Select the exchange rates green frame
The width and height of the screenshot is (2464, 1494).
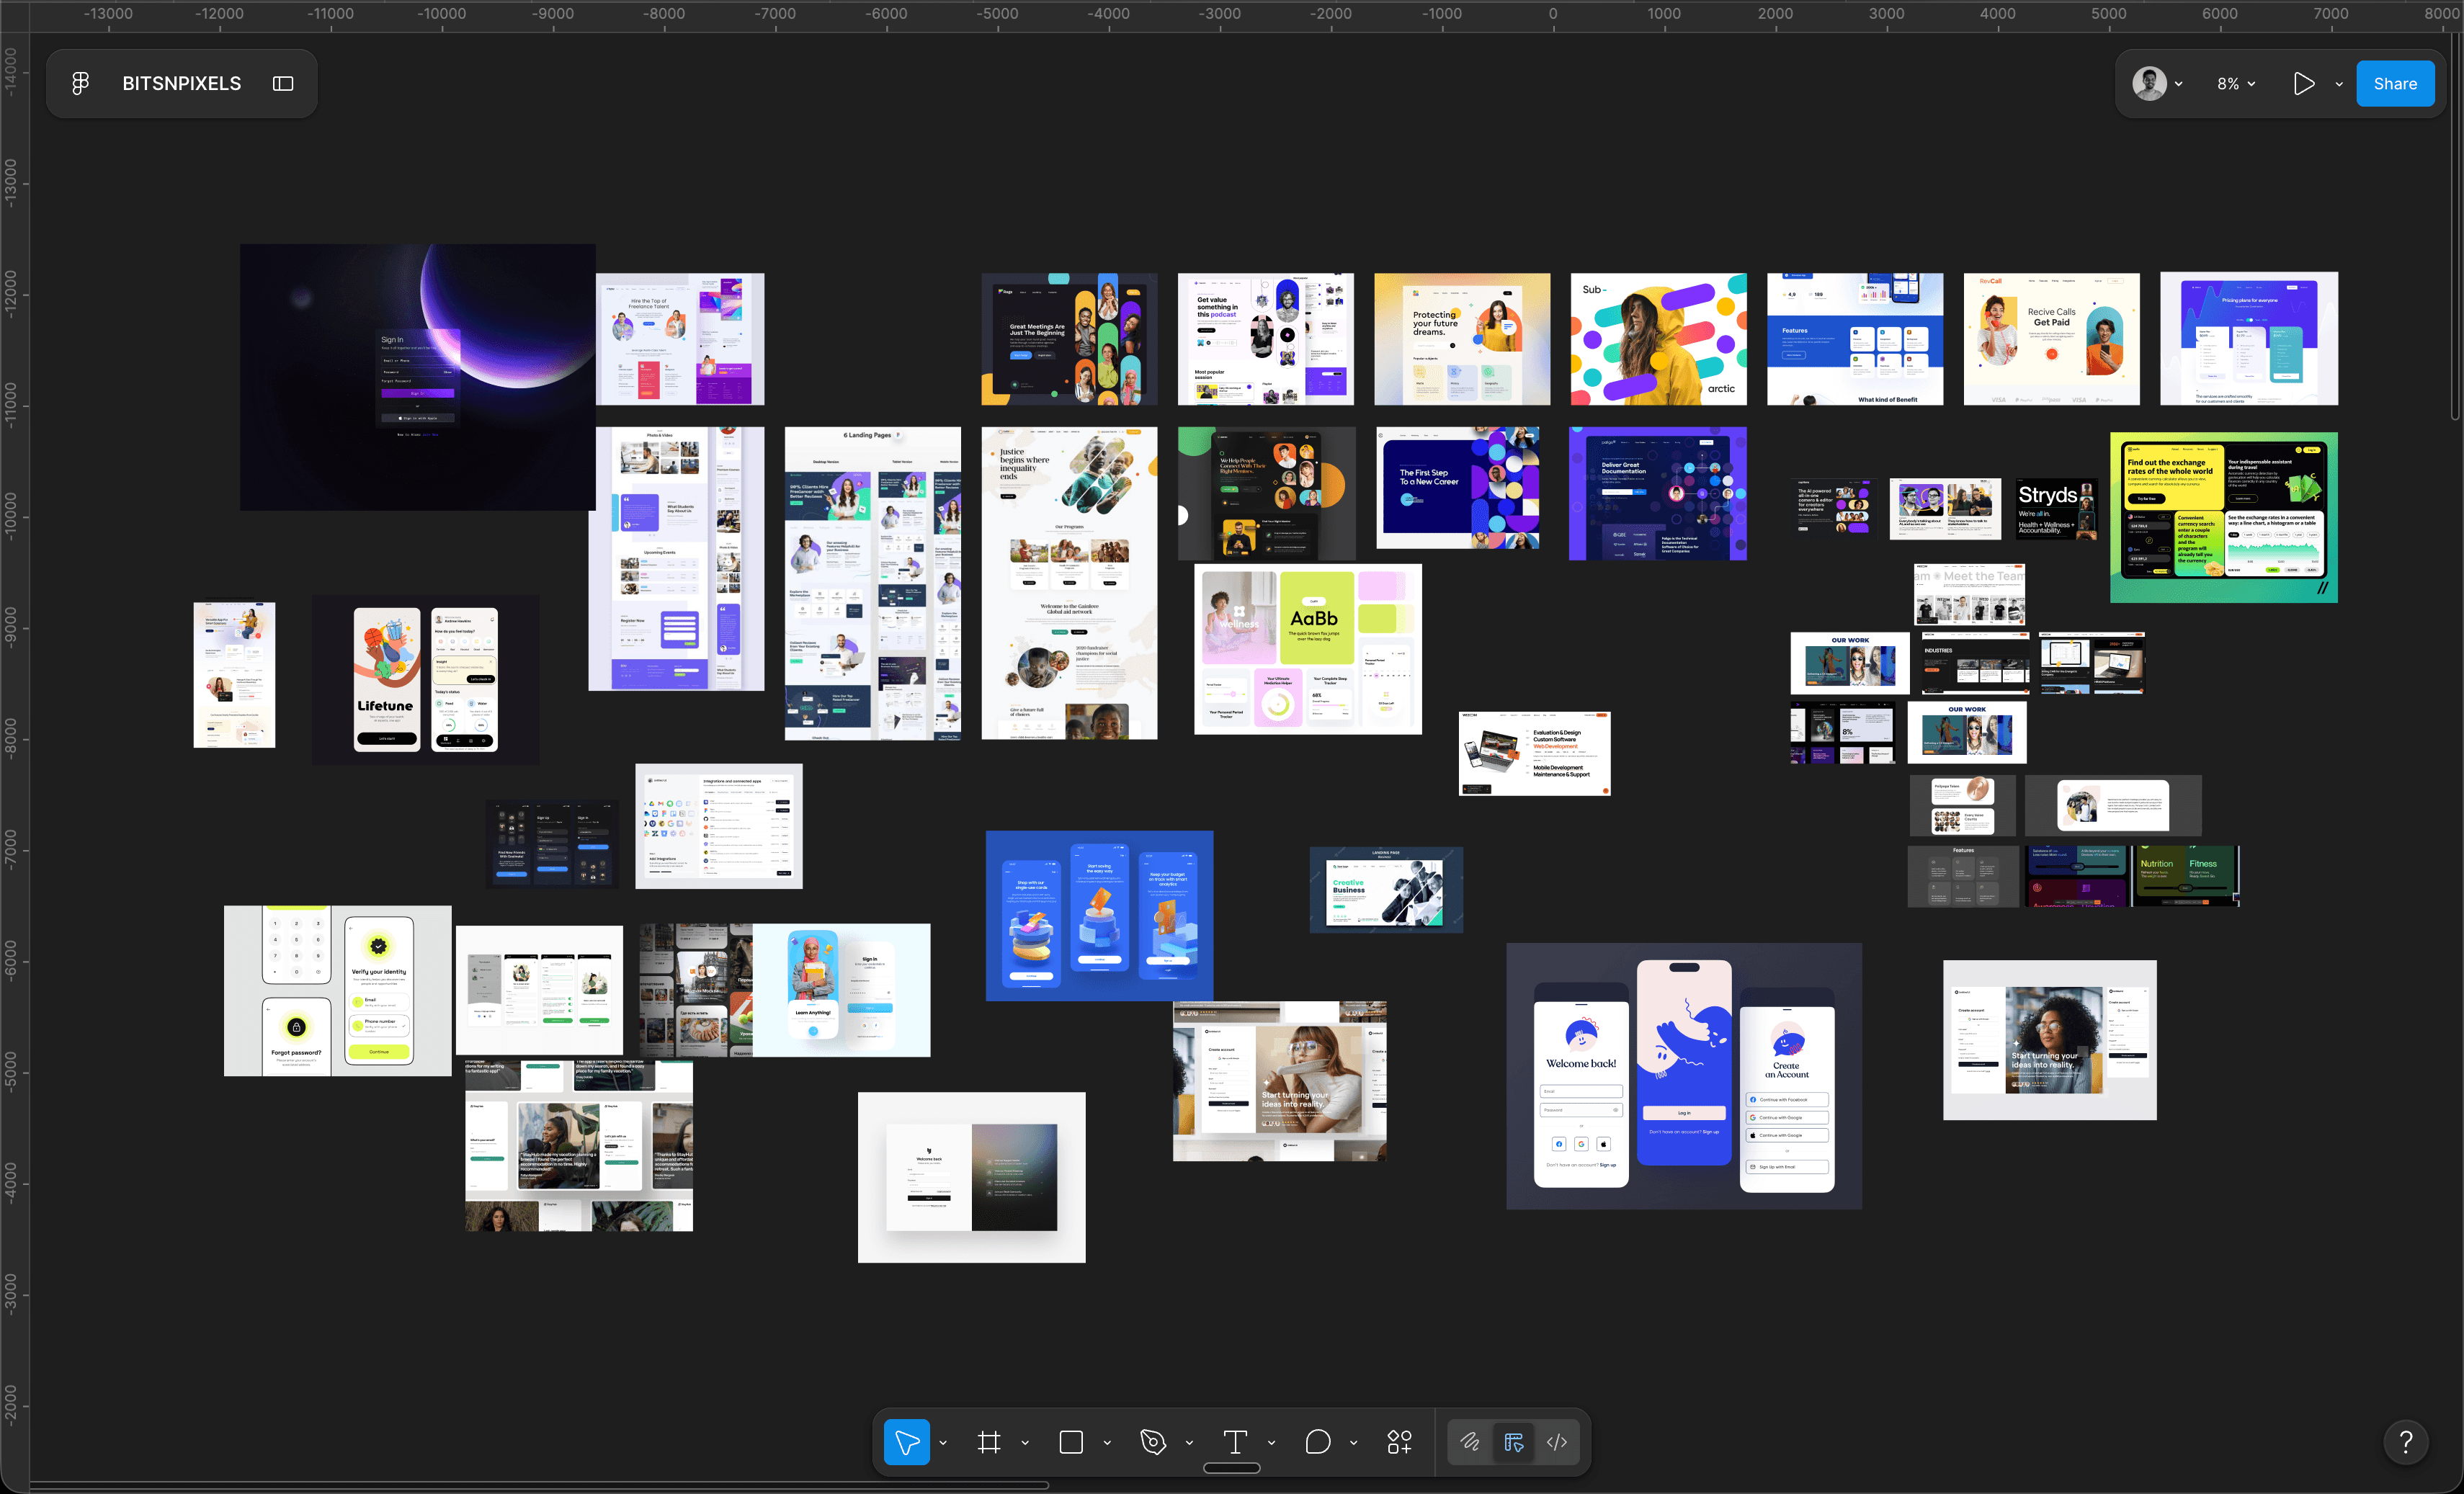pyautogui.click(x=2224, y=517)
